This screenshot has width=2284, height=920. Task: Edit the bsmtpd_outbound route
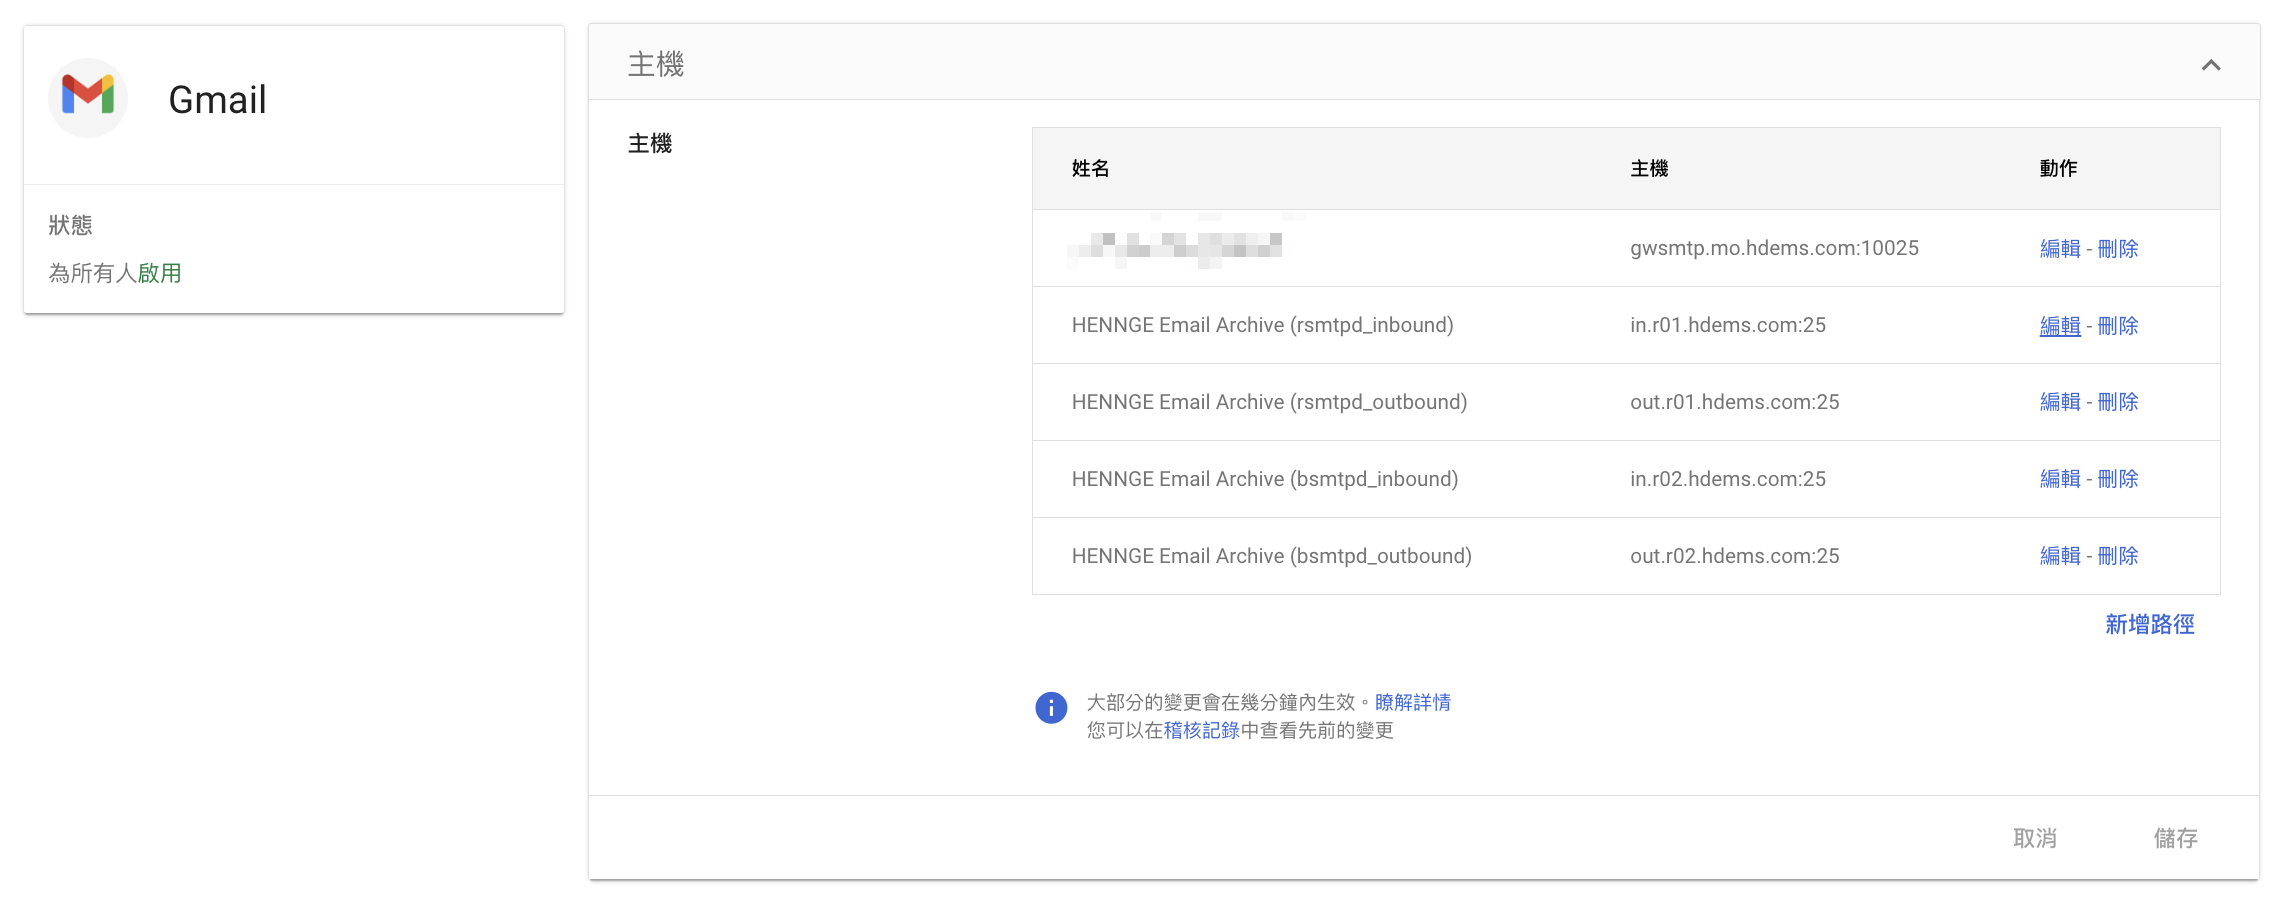pyautogui.click(x=2060, y=556)
